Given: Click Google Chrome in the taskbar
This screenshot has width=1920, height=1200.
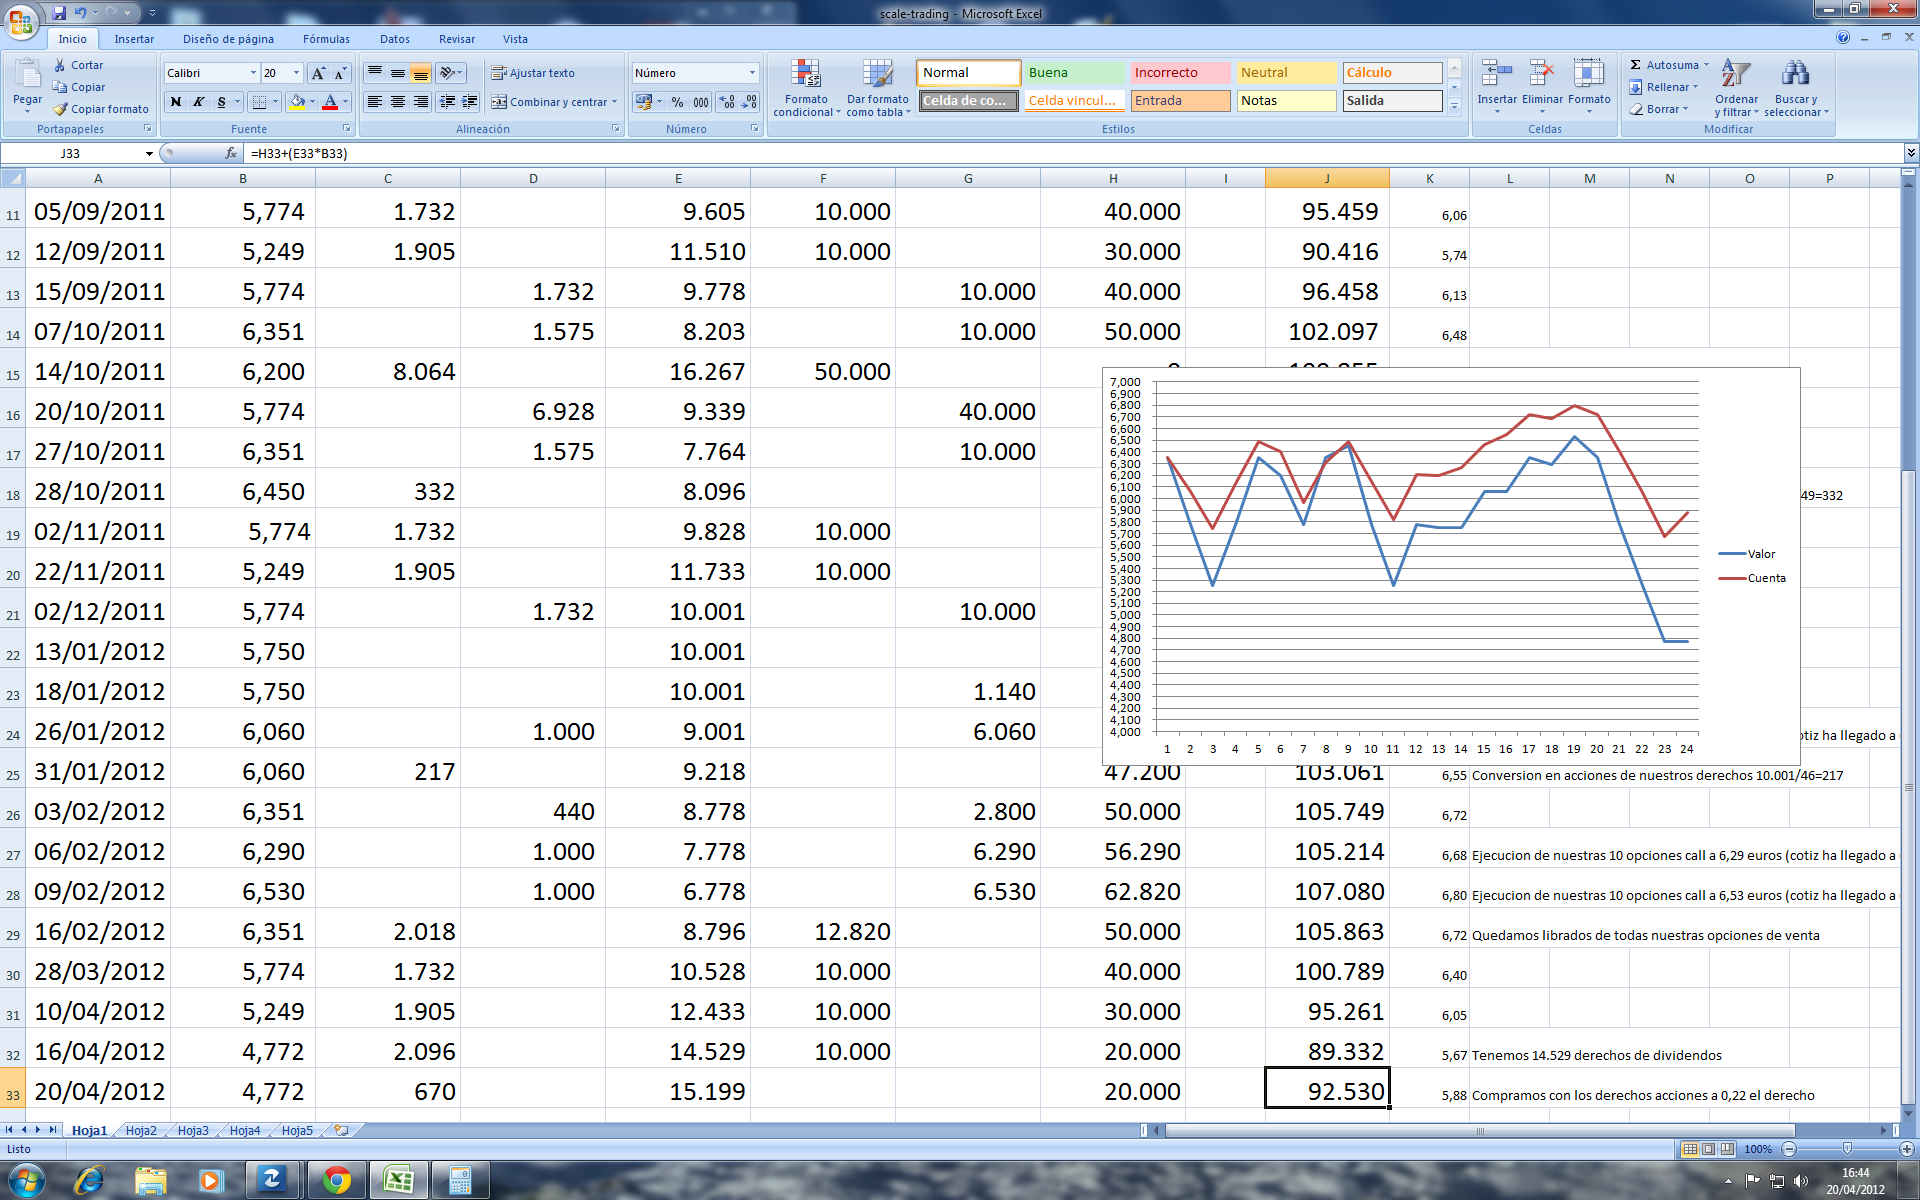Looking at the screenshot, I should [337, 1180].
